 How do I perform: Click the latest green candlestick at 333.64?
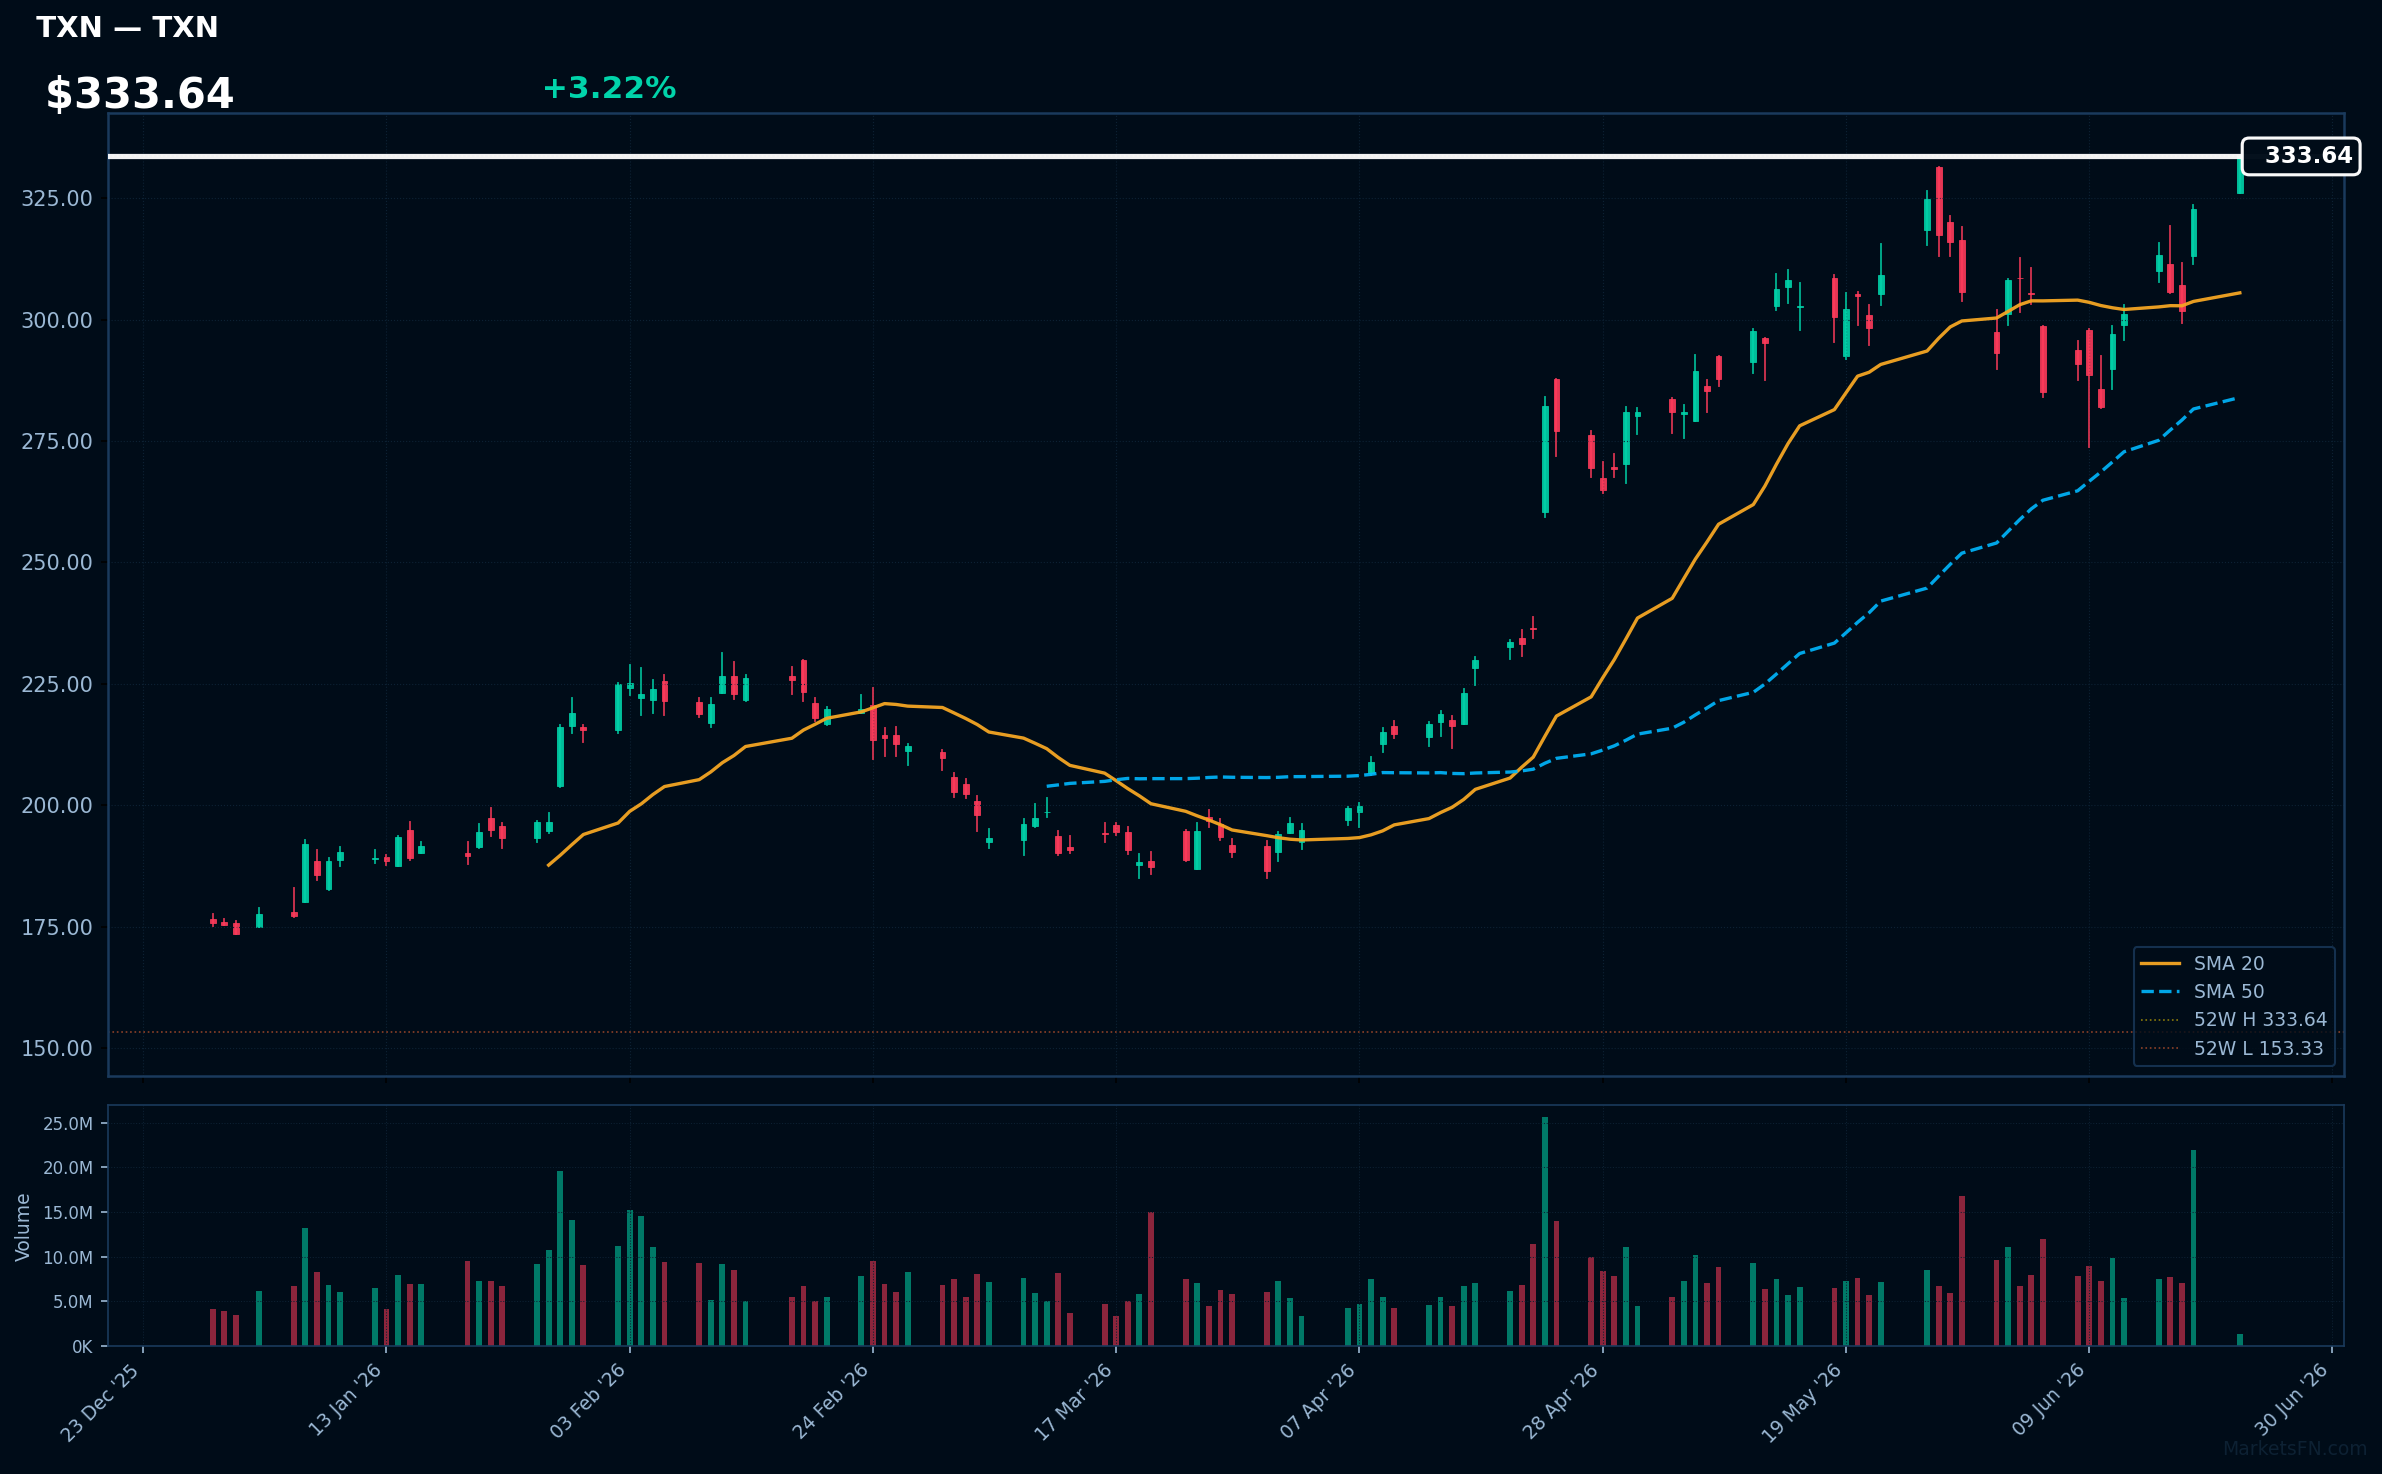[2240, 175]
